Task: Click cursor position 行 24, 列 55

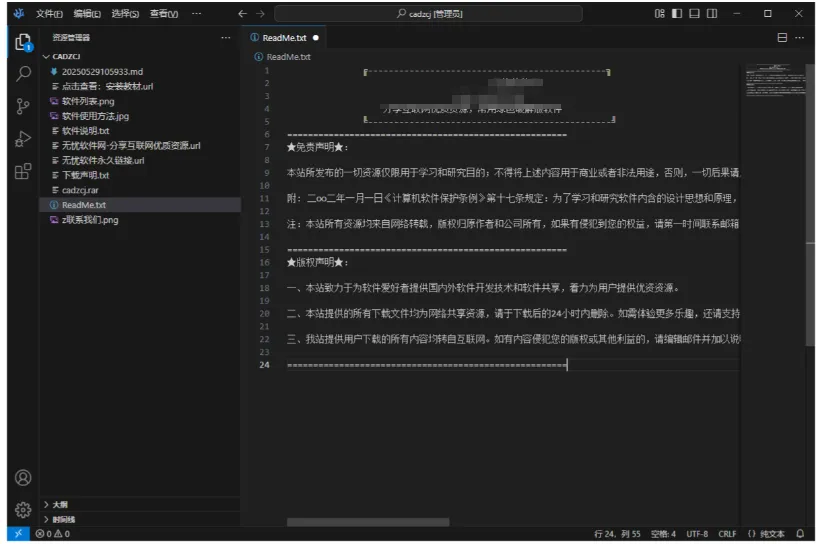Action: pyautogui.click(x=617, y=533)
